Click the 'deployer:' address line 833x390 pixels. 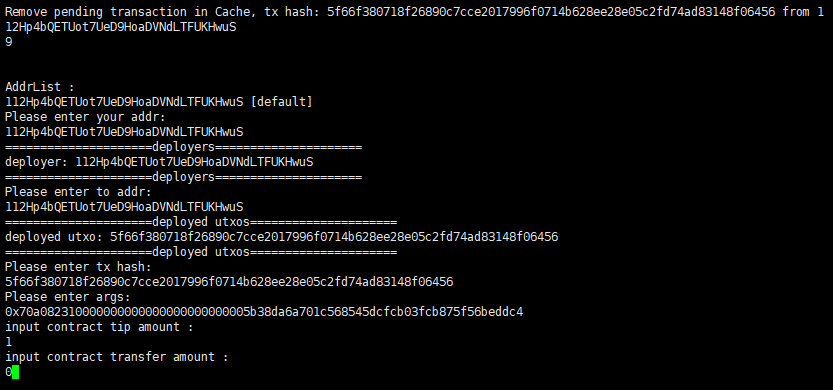click(x=159, y=162)
